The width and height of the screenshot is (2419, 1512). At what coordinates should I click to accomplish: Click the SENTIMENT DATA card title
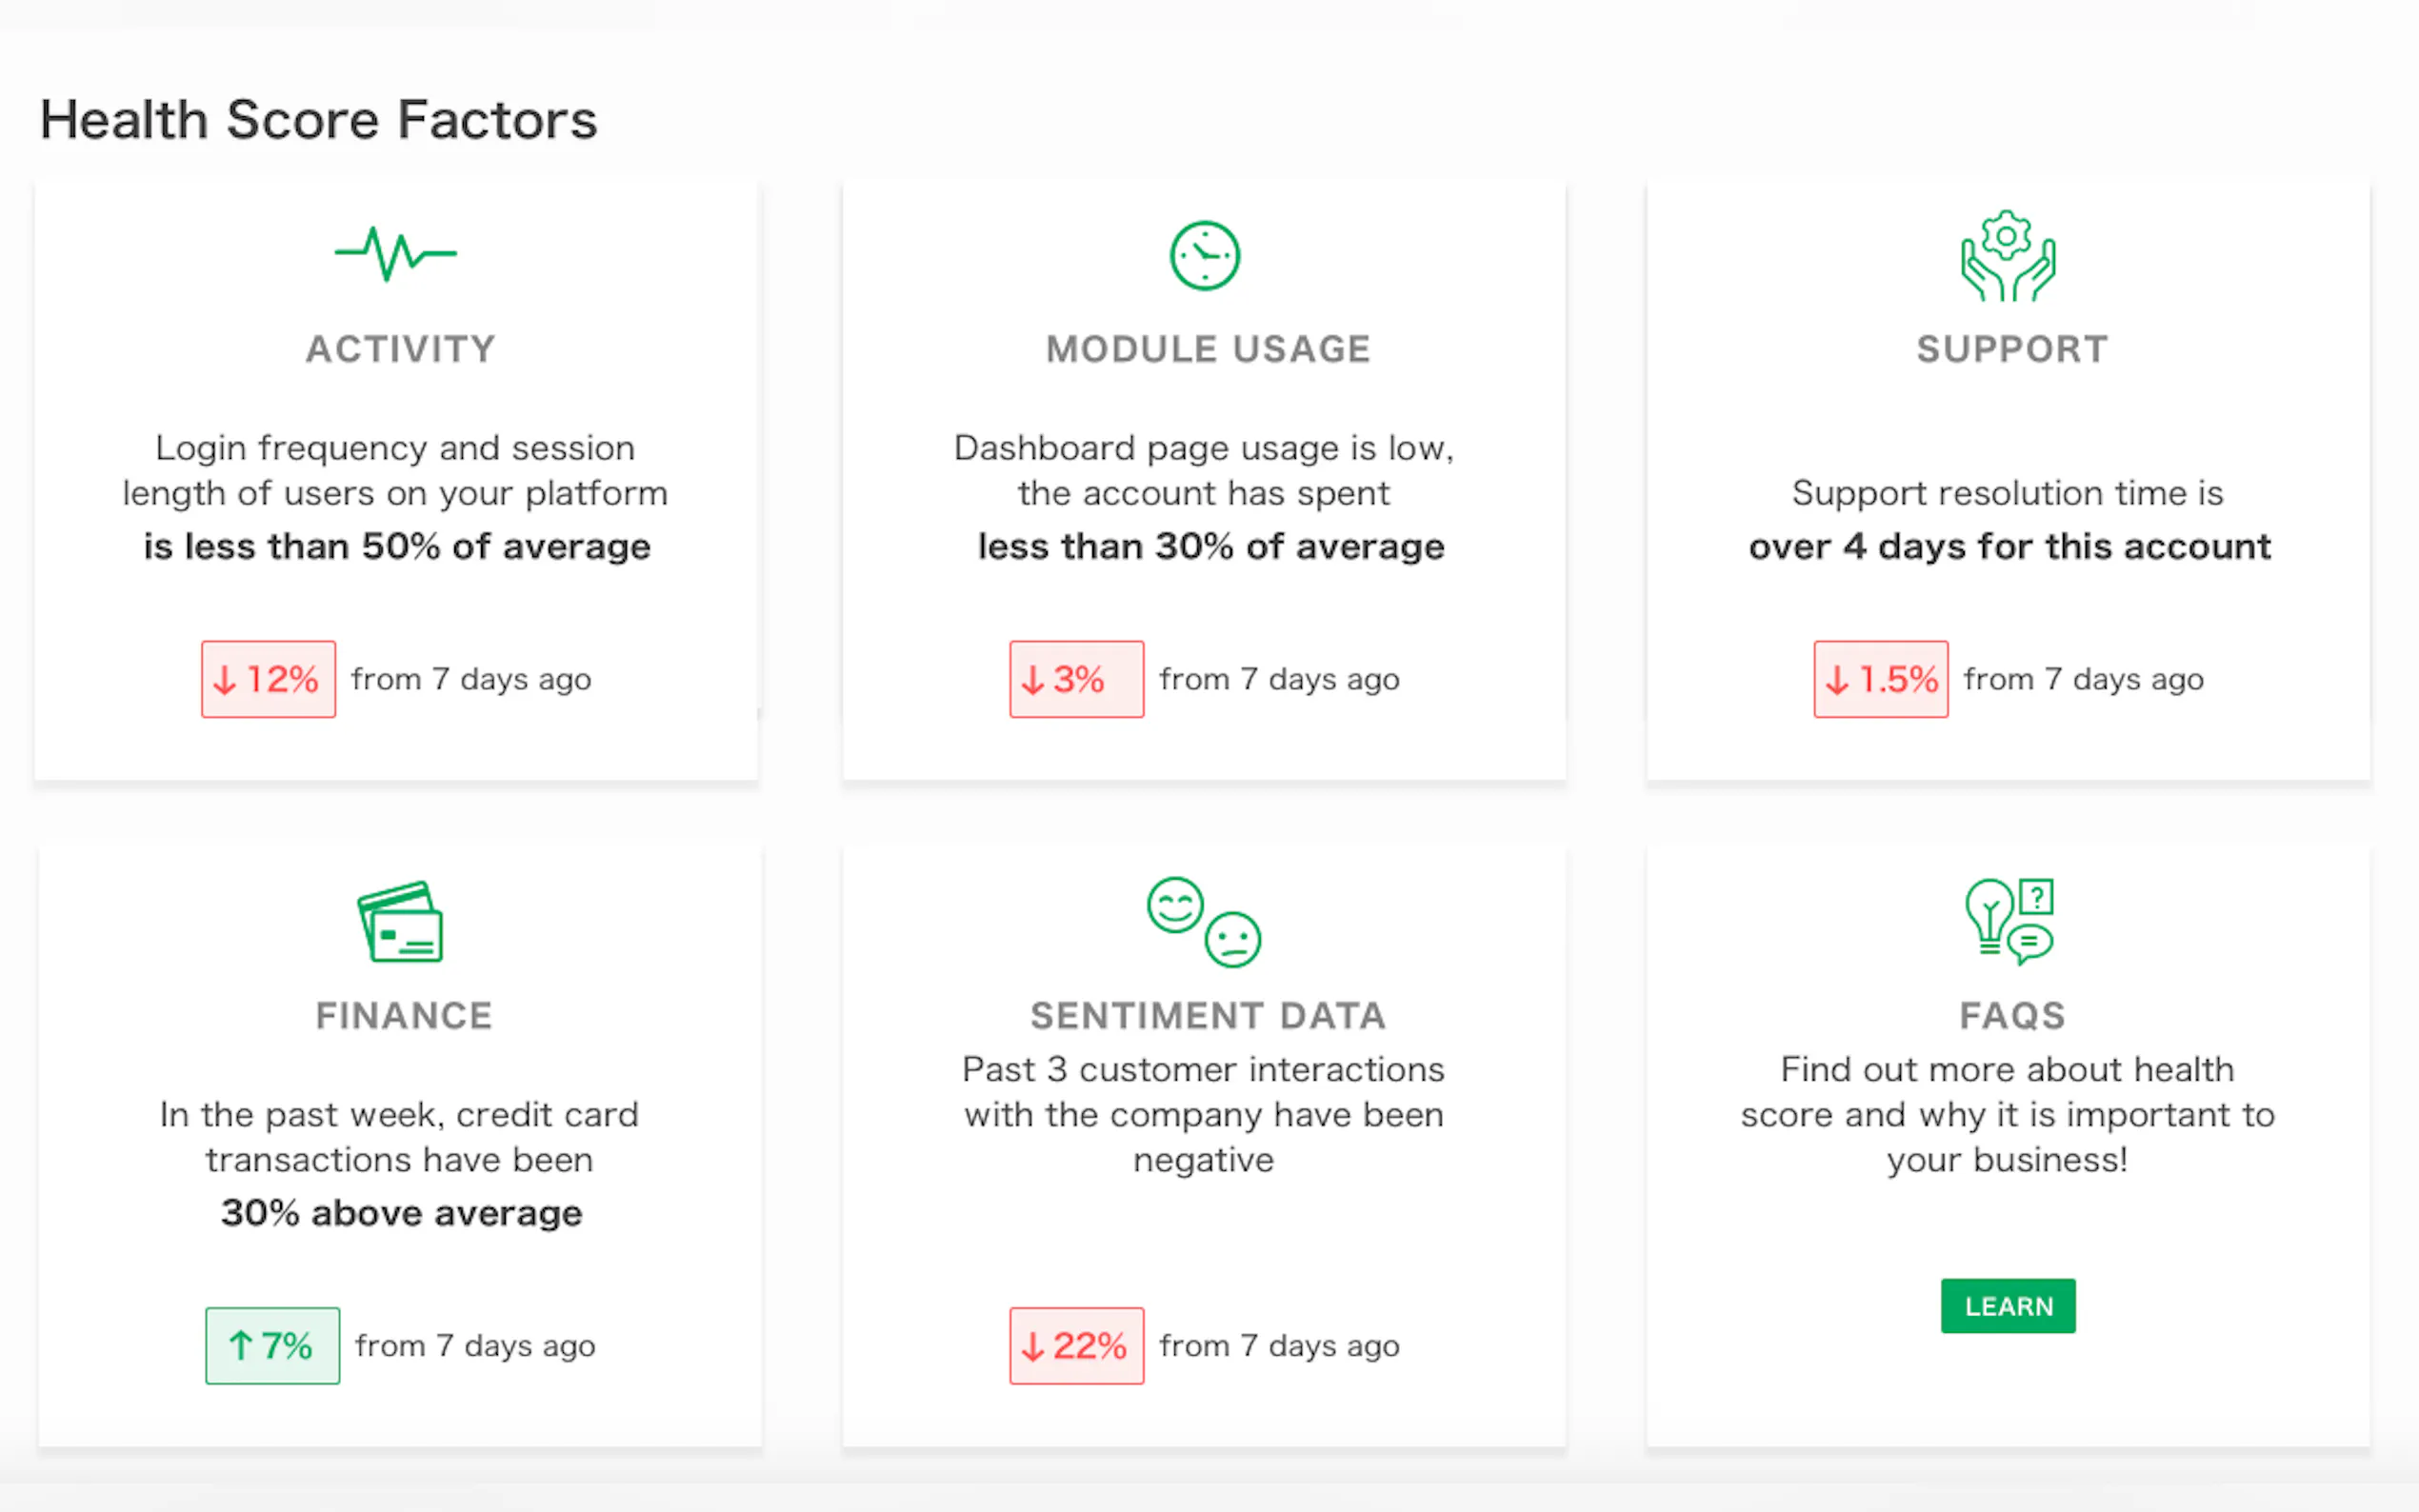click(x=1208, y=1016)
